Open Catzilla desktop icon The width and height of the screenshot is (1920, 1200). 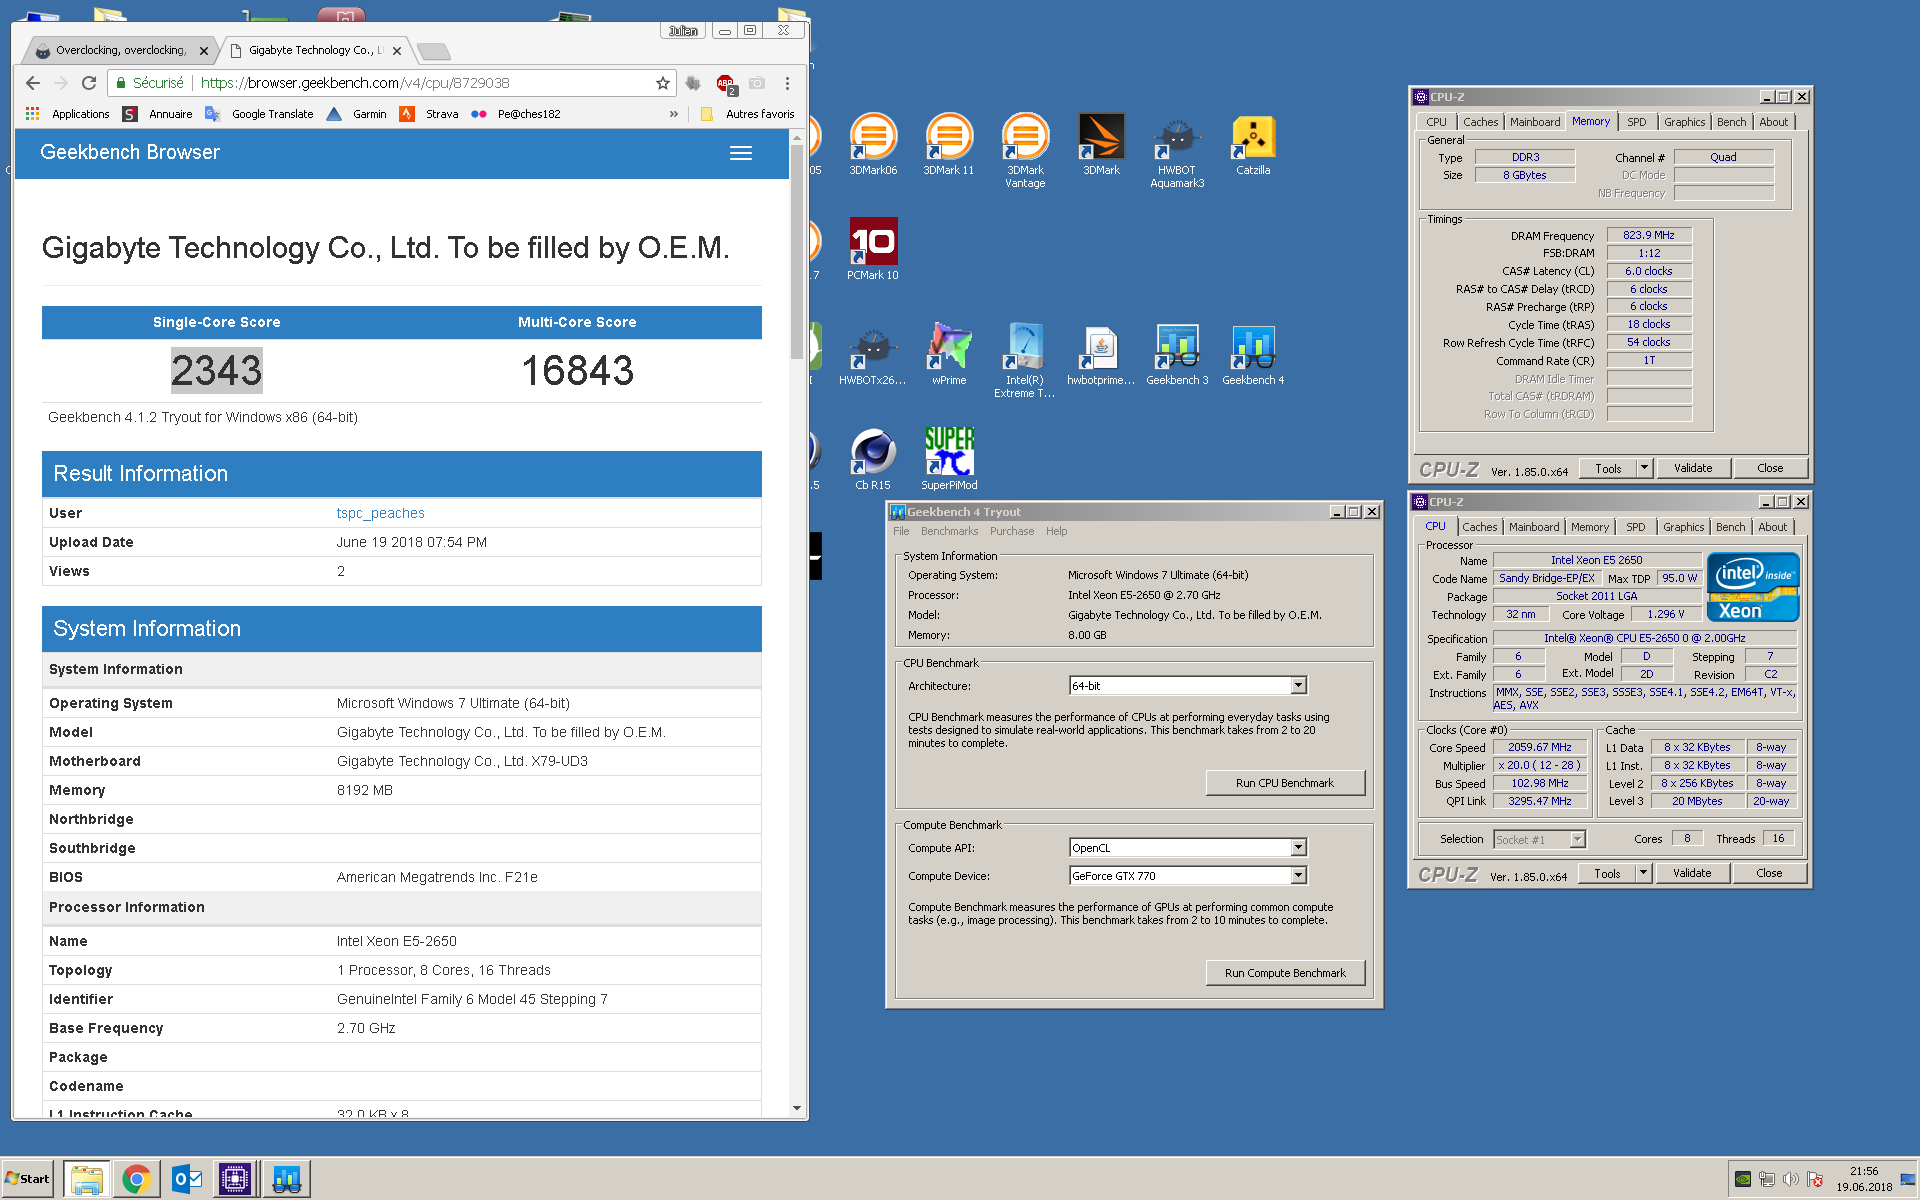tap(1253, 145)
